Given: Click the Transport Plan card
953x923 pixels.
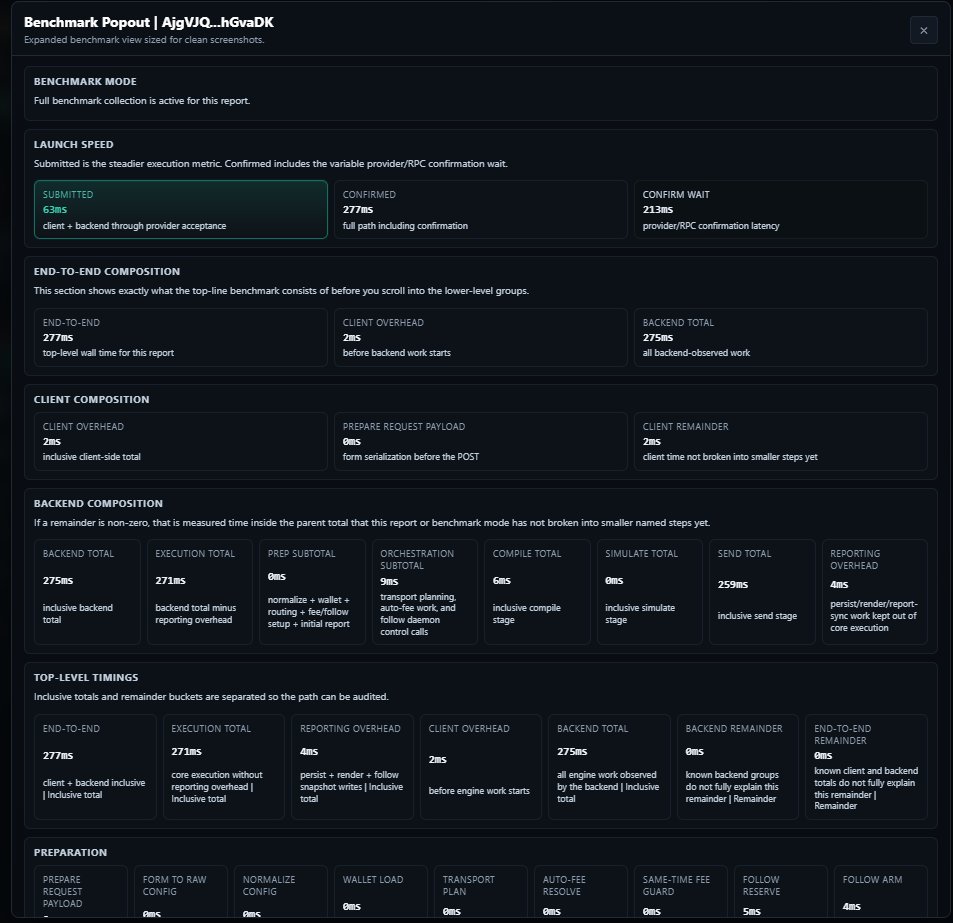Looking at the screenshot, I should (x=481, y=892).
